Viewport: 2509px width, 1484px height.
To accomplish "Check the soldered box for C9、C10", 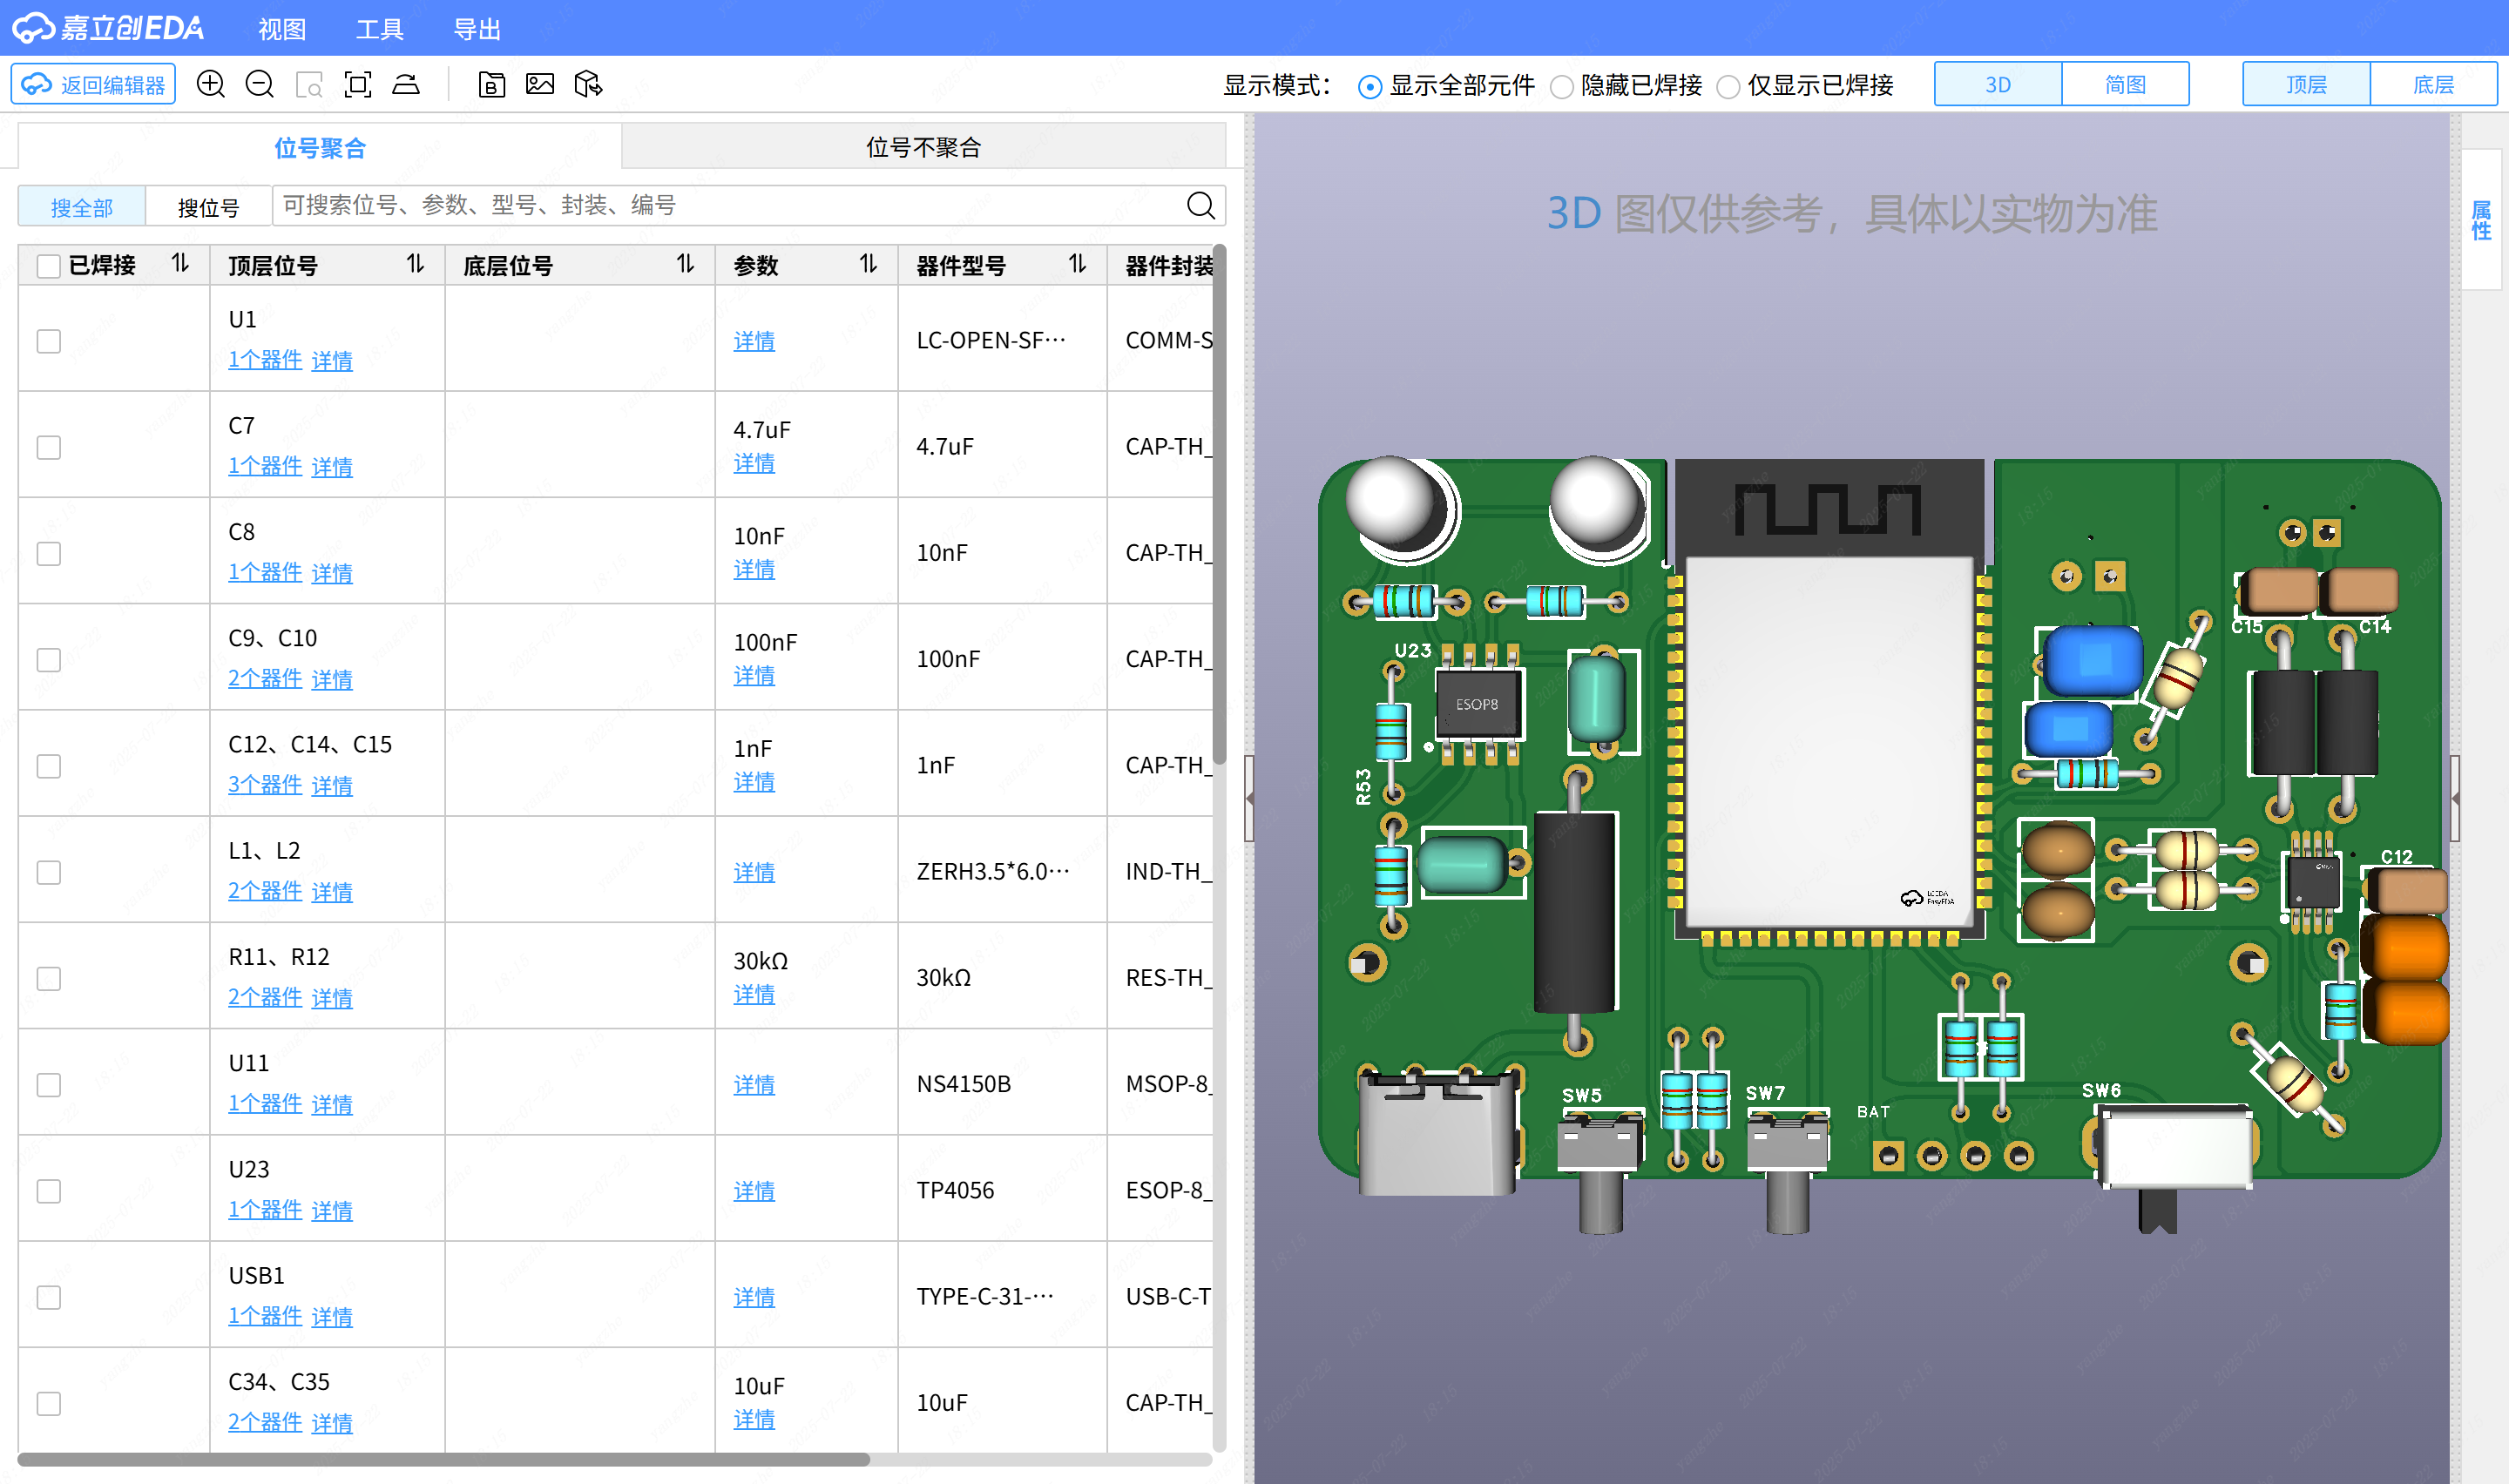I will pyautogui.click(x=48, y=660).
